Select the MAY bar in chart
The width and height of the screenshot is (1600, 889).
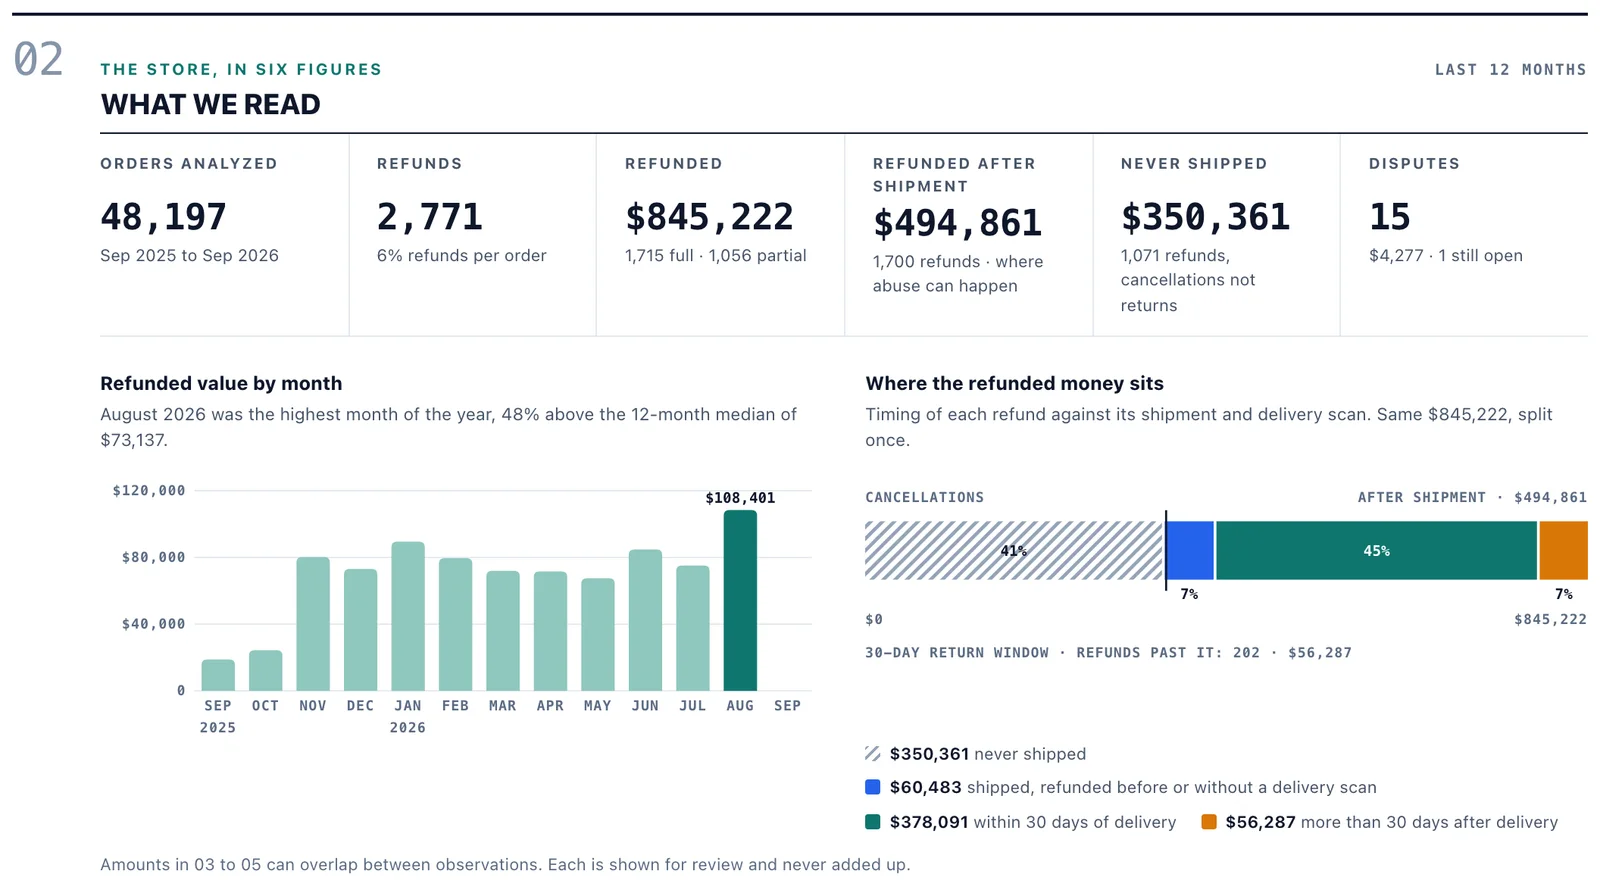tap(598, 635)
